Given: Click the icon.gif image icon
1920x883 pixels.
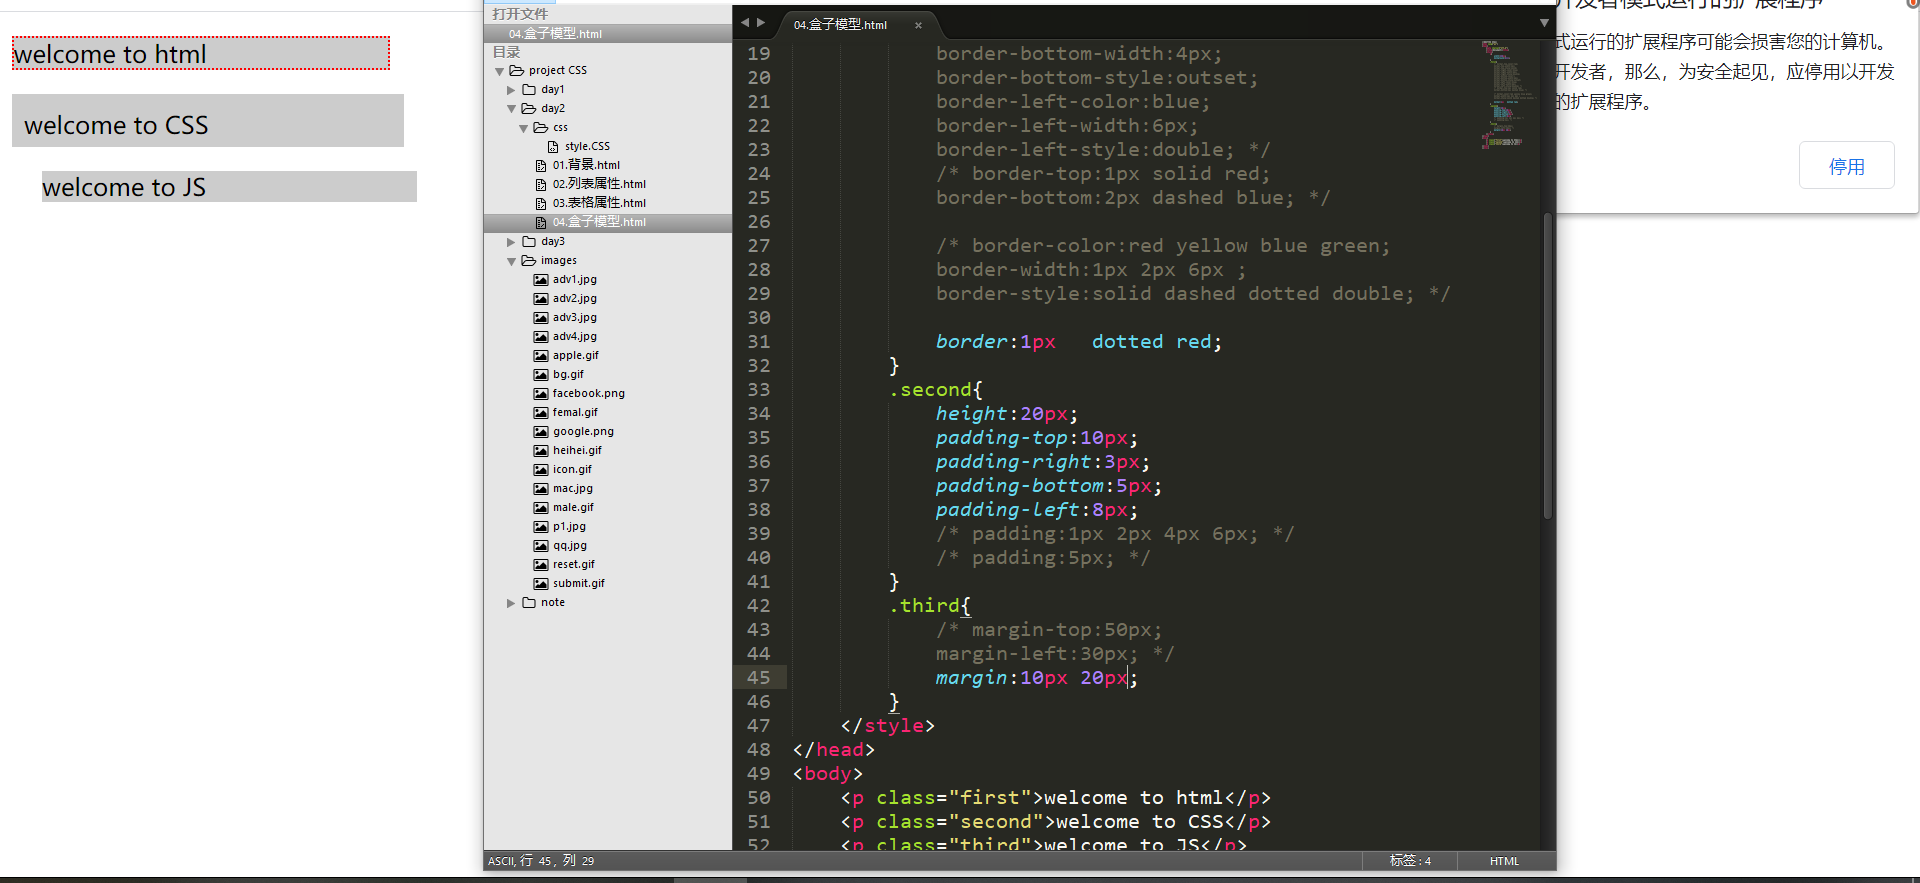Looking at the screenshot, I should 541,469.
